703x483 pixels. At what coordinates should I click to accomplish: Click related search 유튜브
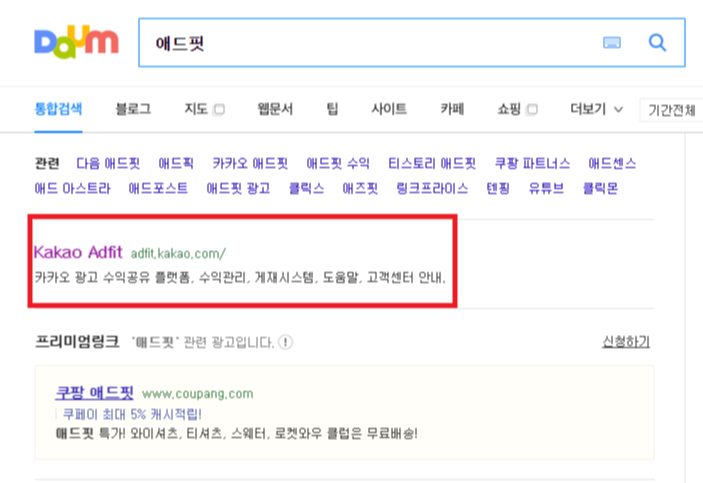[546, 188]
